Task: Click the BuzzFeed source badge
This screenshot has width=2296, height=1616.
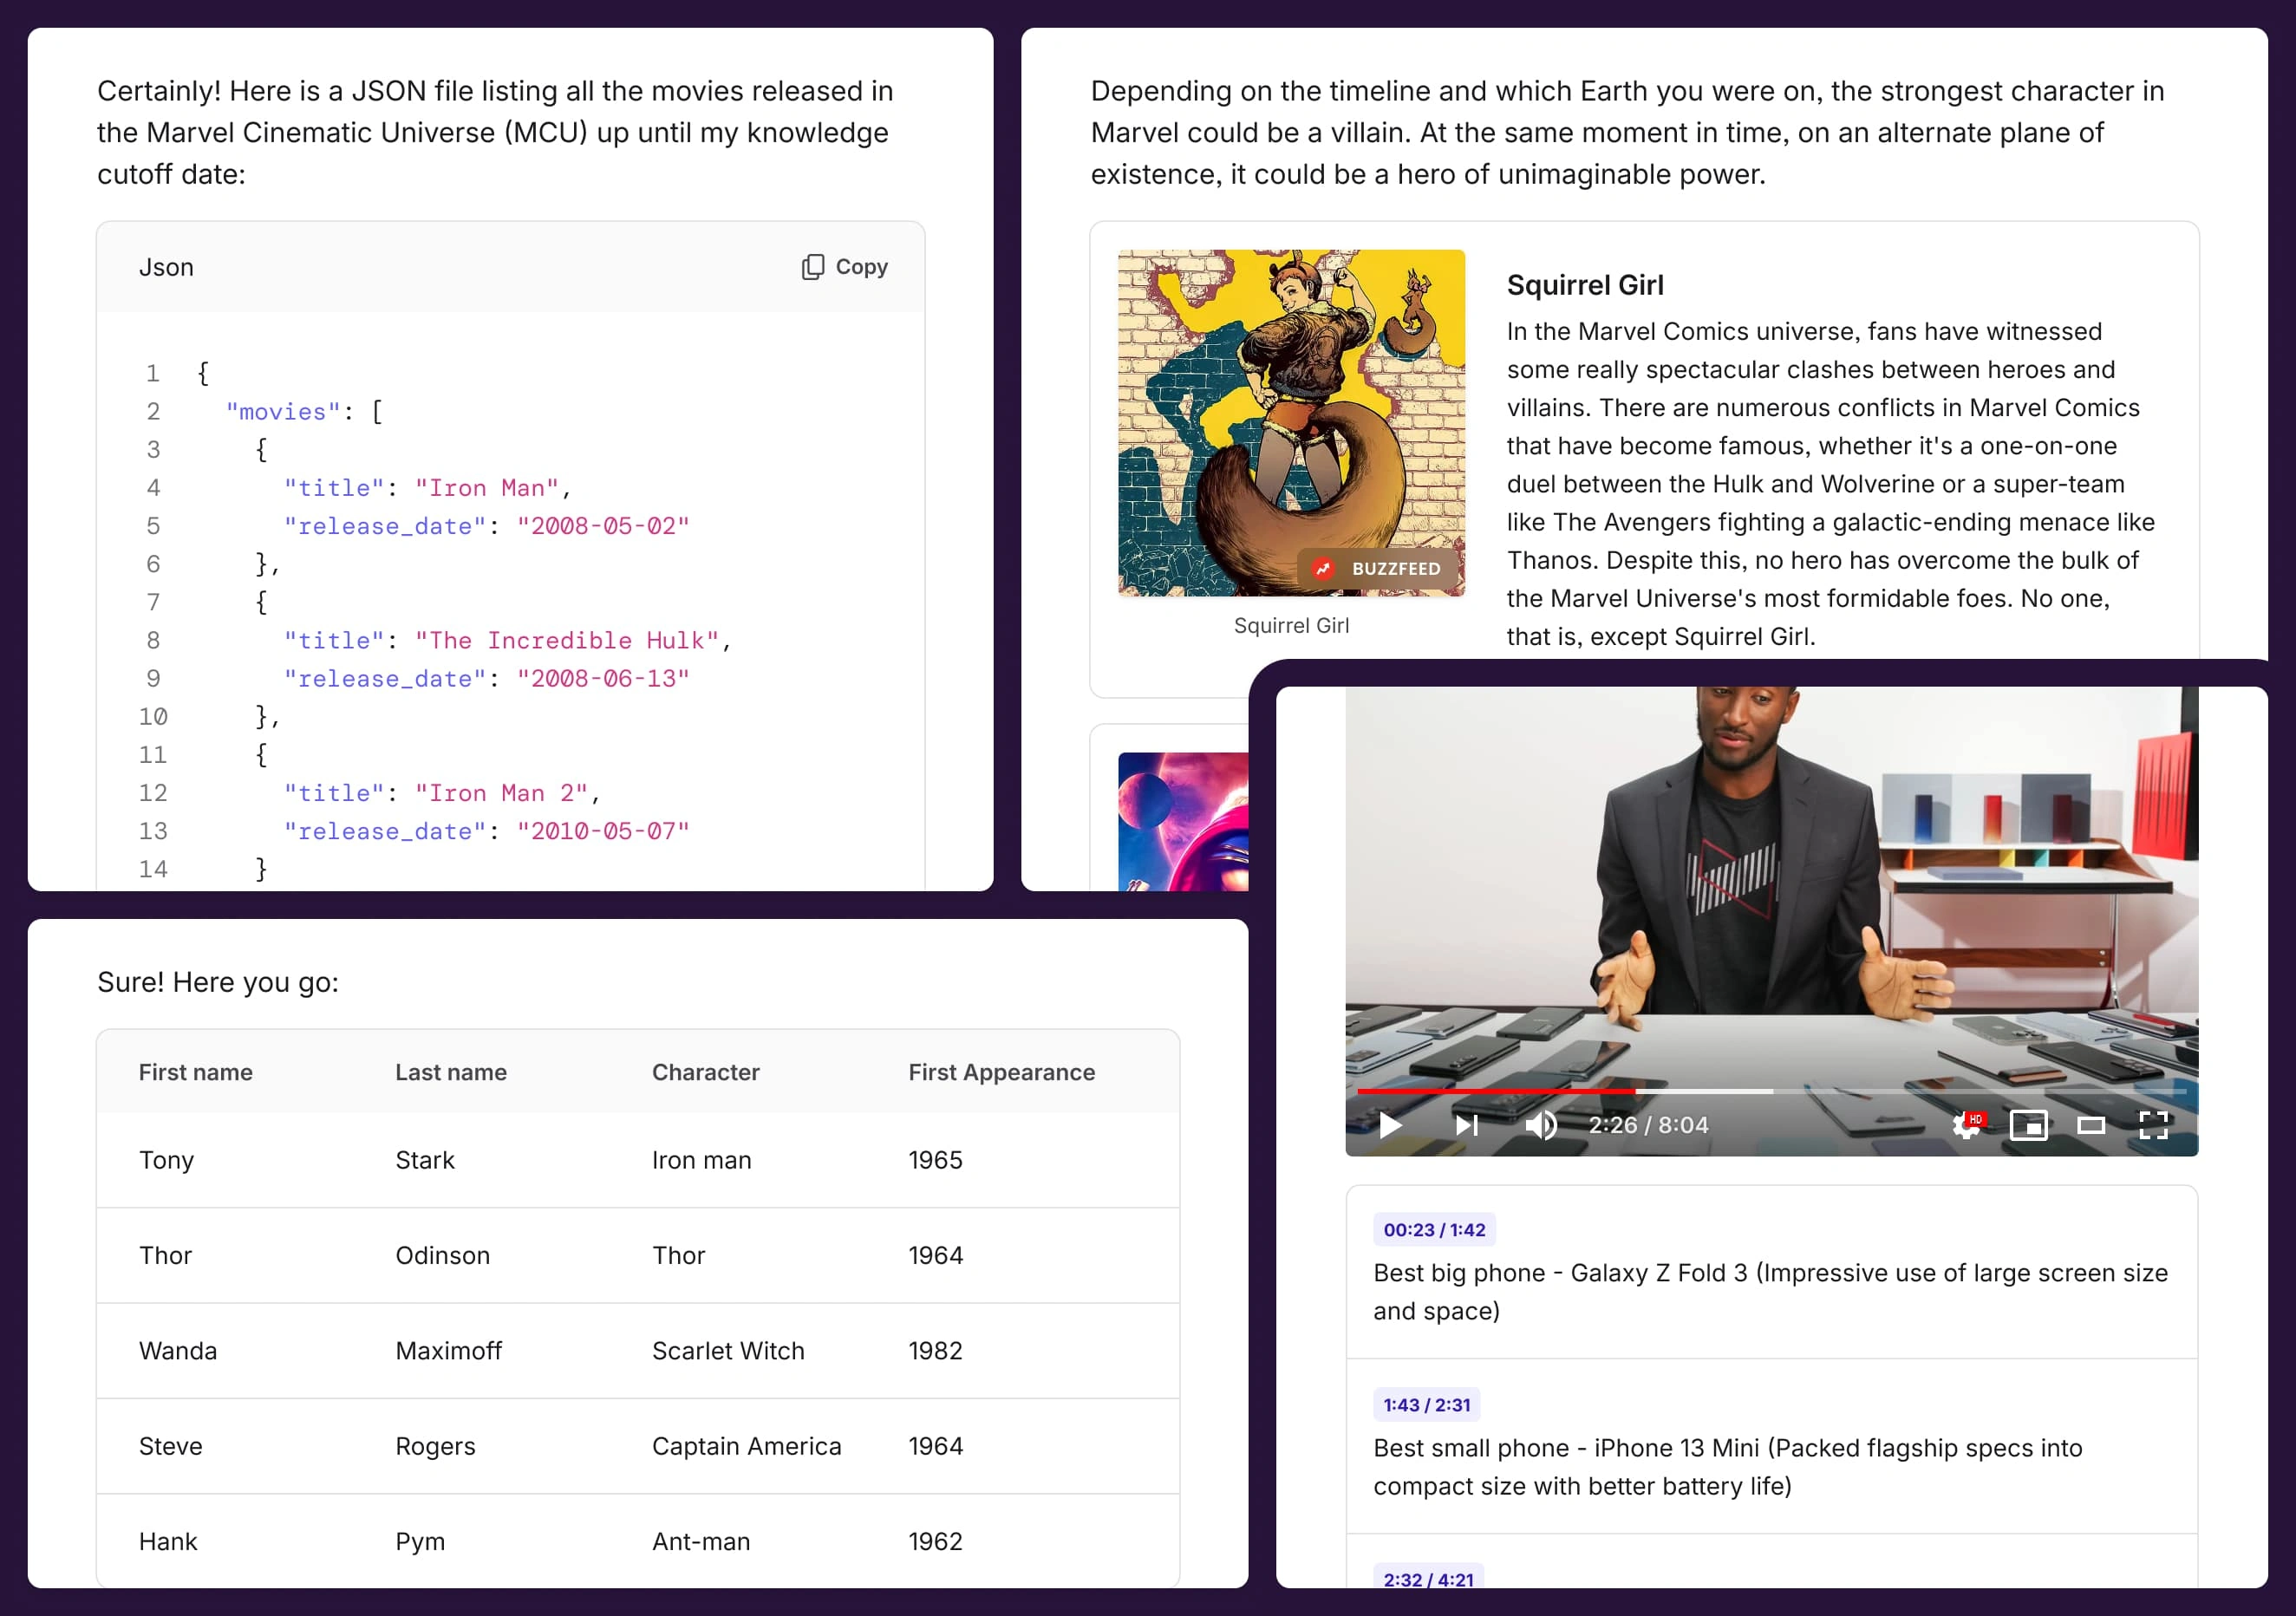Action: (x=1379, y=568)
